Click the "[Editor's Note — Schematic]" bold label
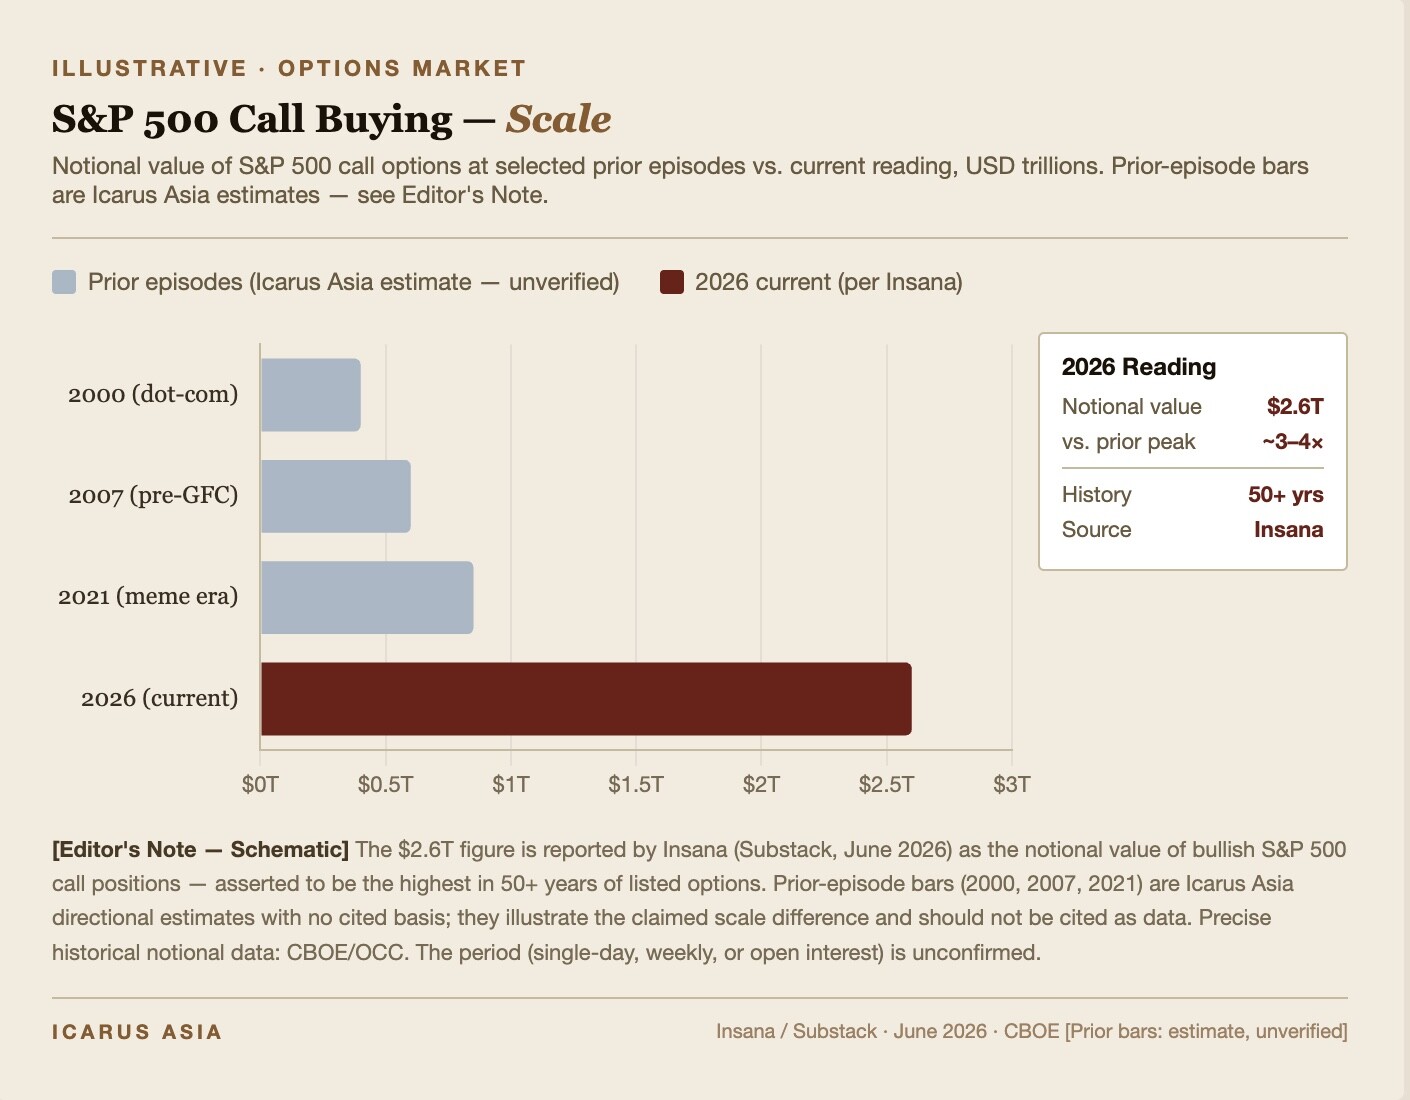This screenshot has height=1100, width=1410. [x=200, y=850]
